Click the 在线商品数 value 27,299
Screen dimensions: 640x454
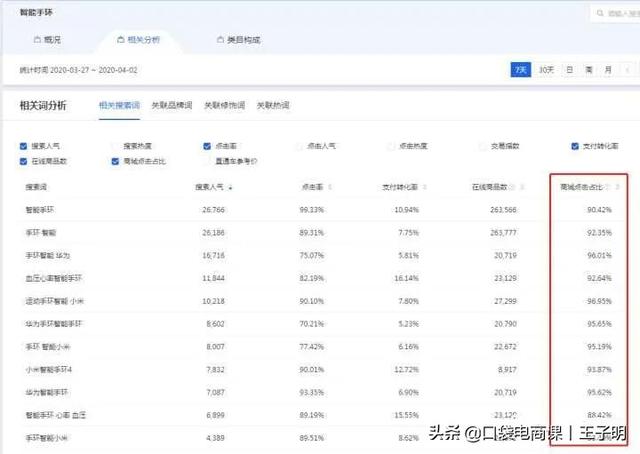coord(505,301)
